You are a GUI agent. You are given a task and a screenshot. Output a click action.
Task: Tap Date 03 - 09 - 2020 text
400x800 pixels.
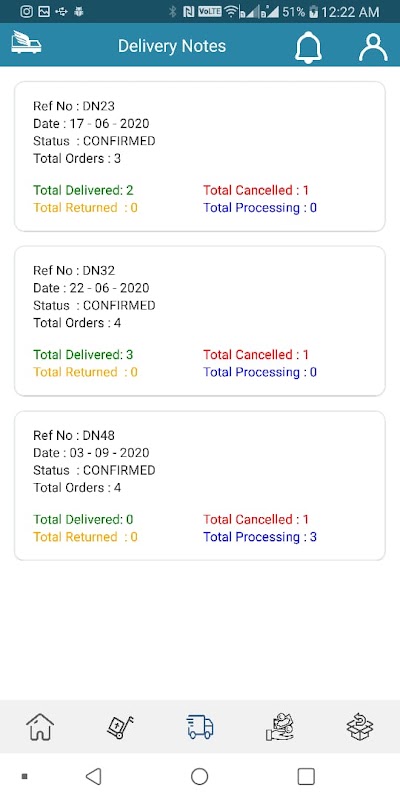pos(91,453)
